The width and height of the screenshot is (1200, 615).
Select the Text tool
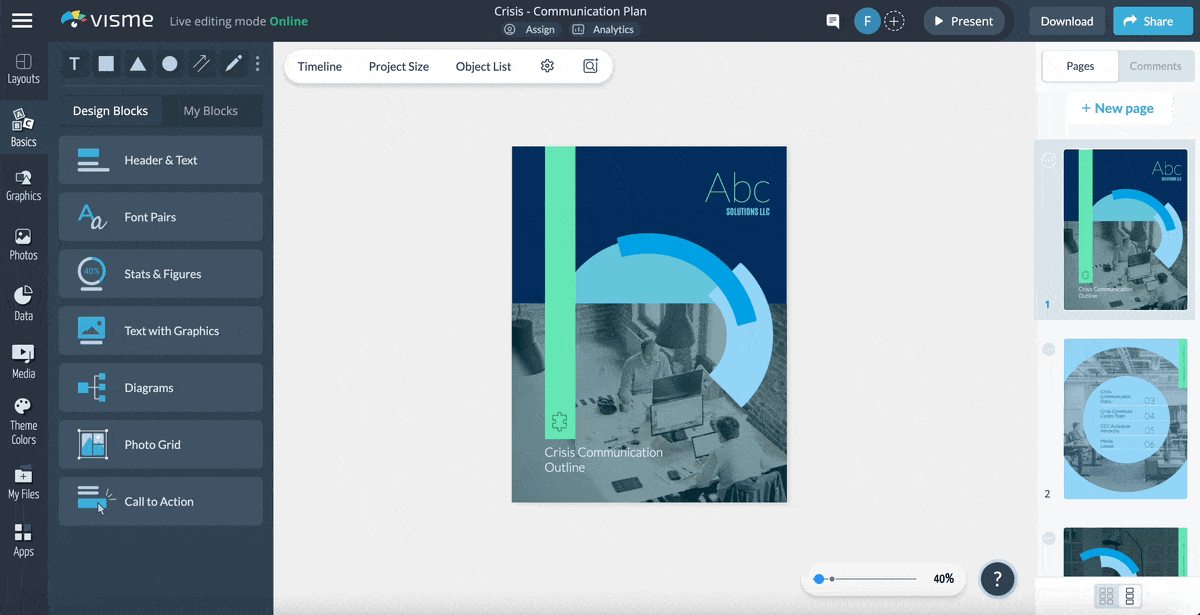point(74,63)
